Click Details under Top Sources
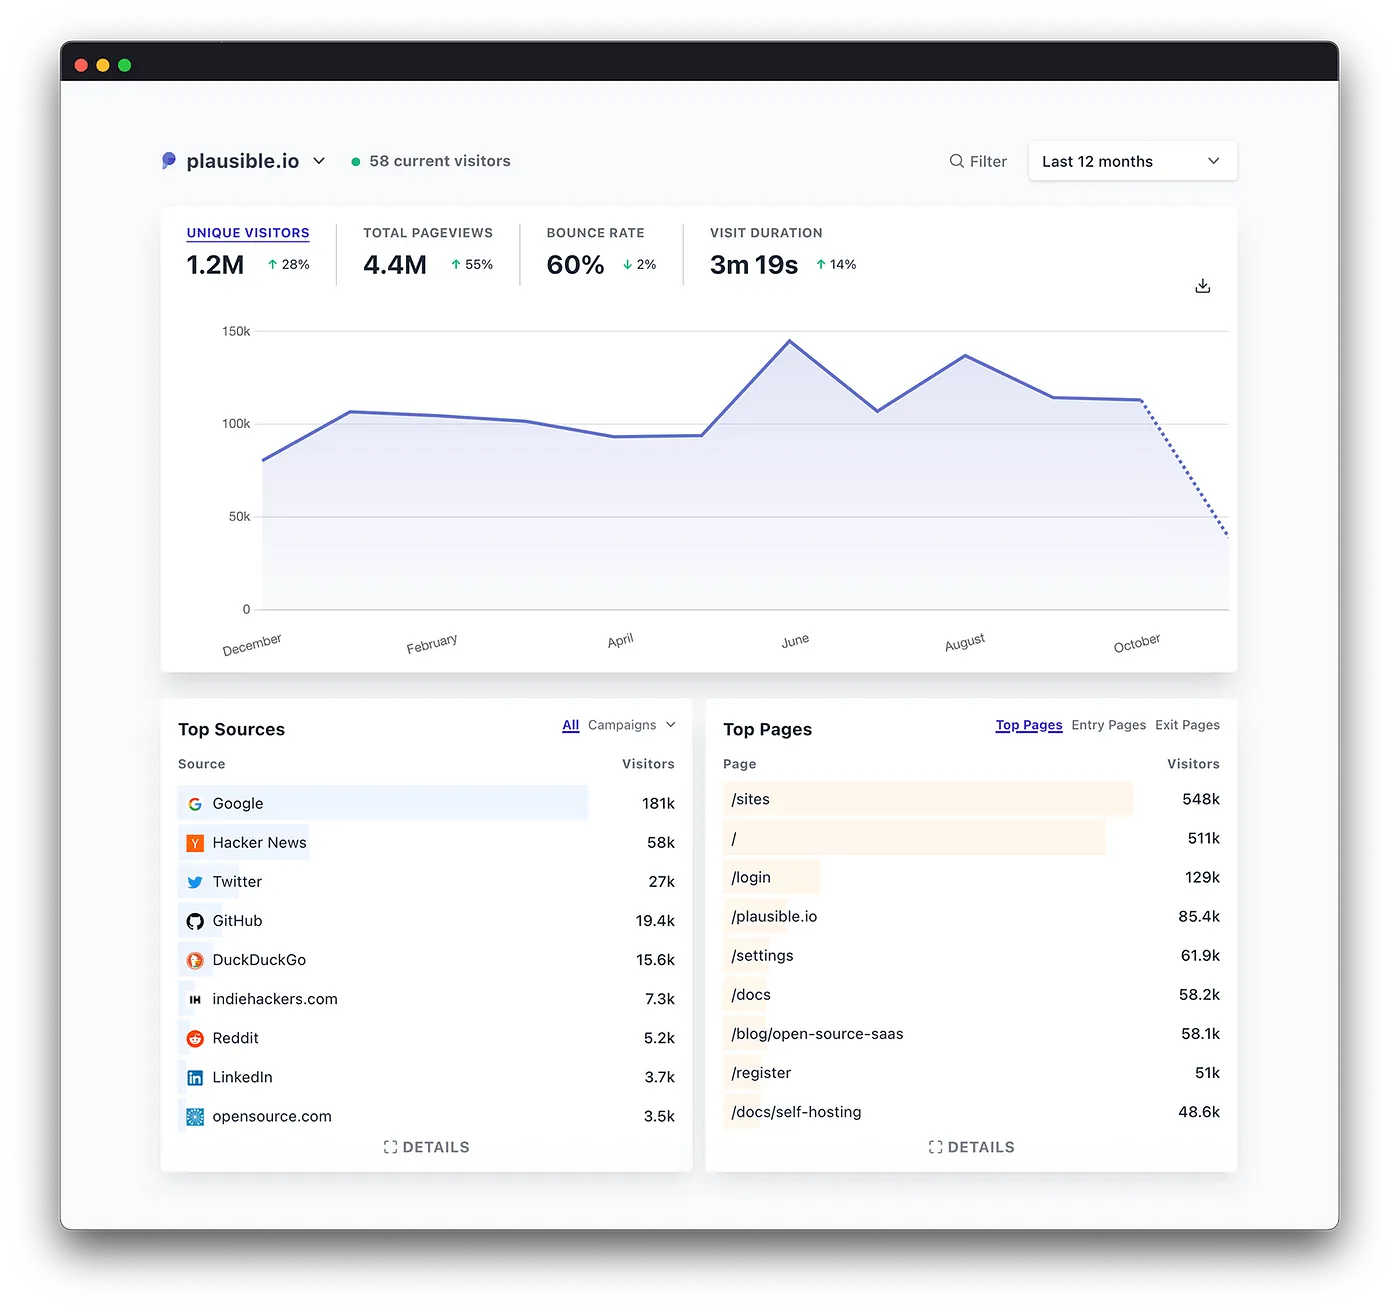 coord(426,1147)
